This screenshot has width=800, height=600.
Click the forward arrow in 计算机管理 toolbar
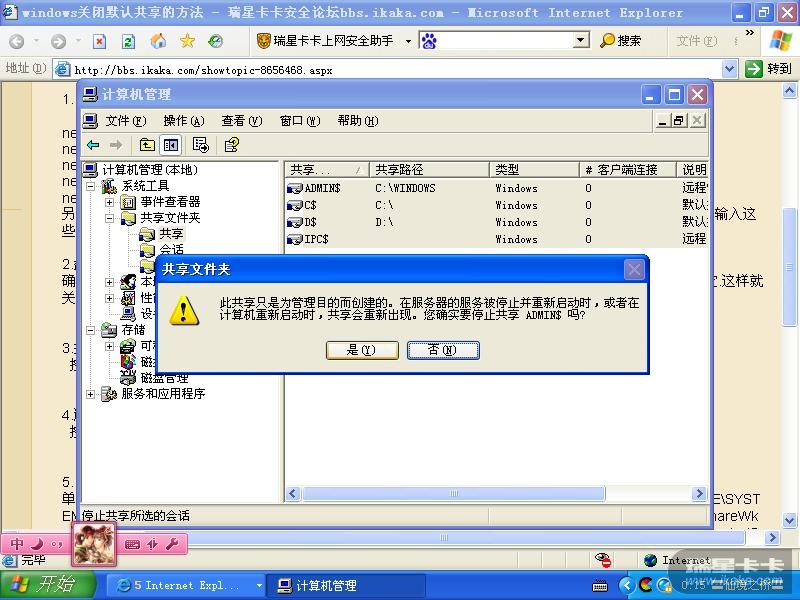pyautogui.click(x=116, y=145)
